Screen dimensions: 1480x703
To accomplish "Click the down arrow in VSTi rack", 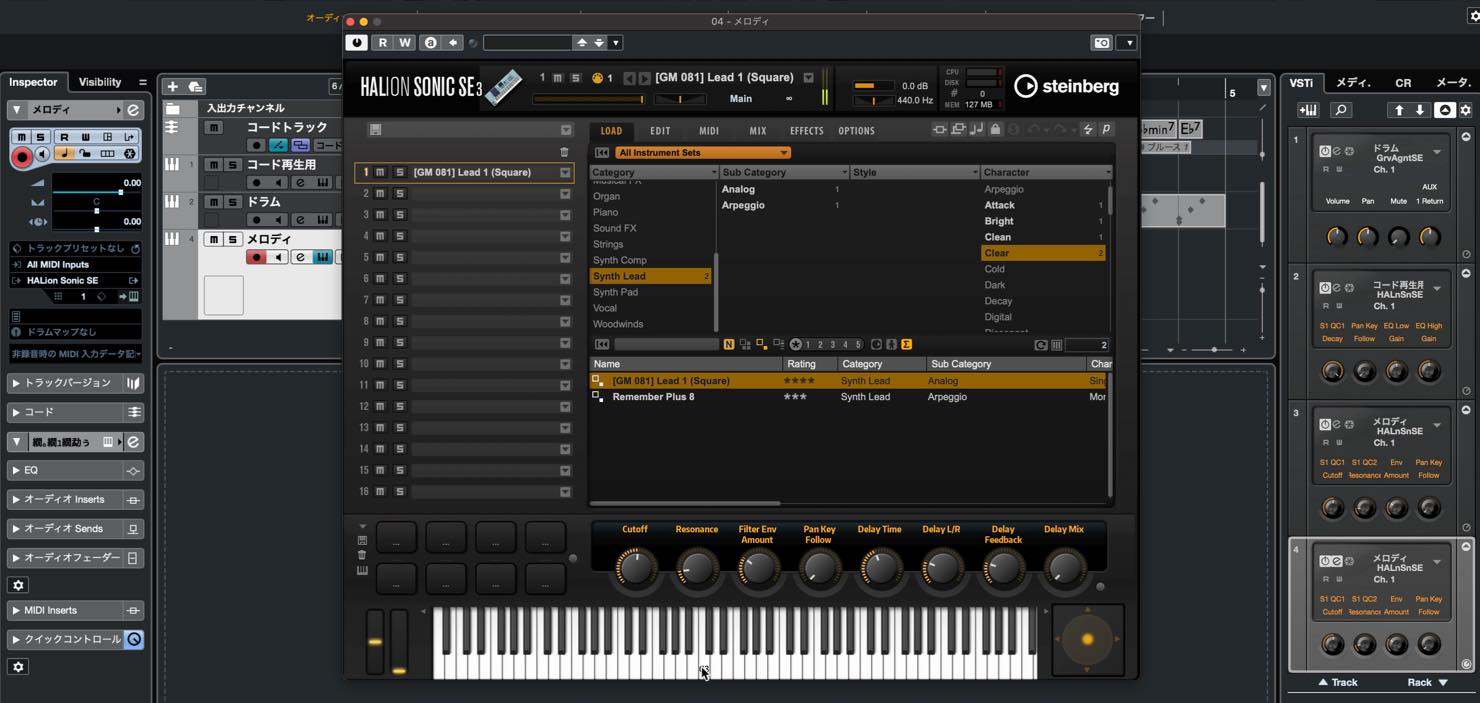I will 1421,110.
